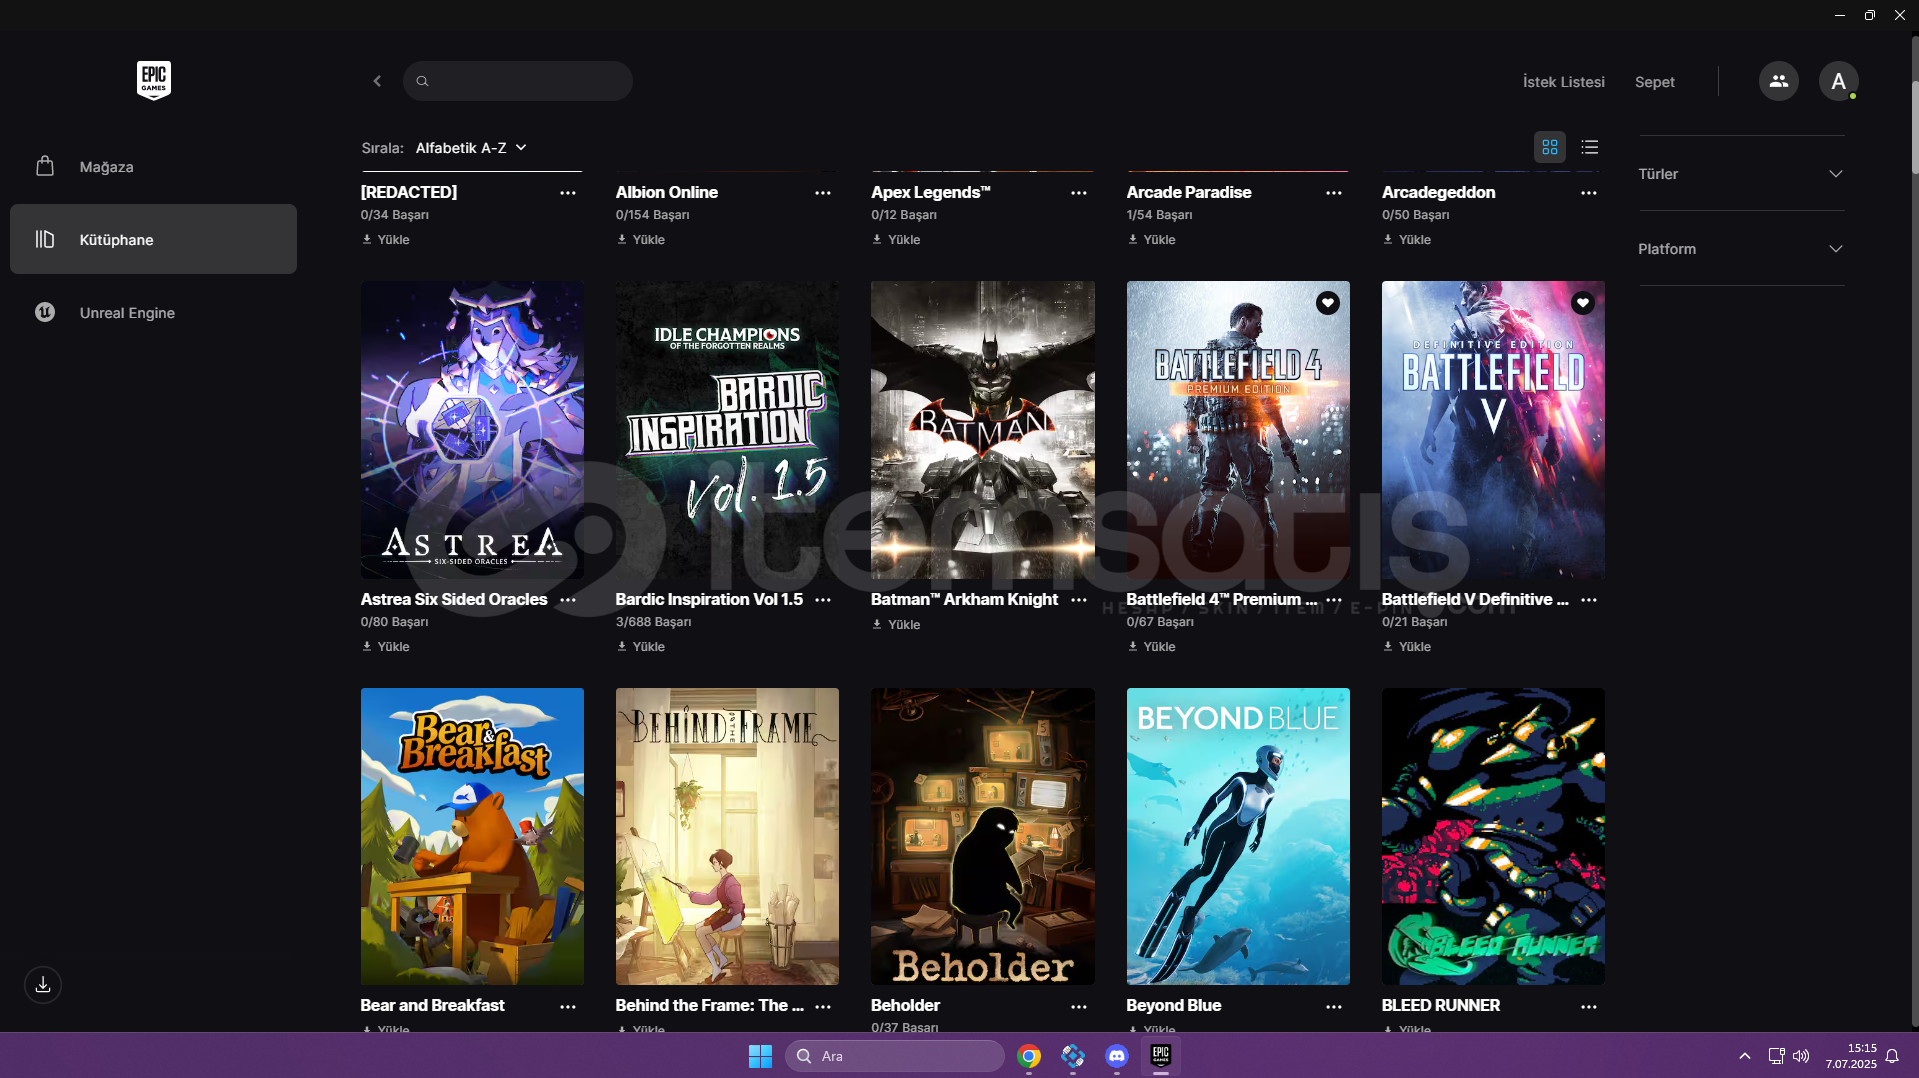Screen dimensions: 1919x1078
Task: Open options menu for Arcade Paradise
Action: pyautogui.click(x=1333, y=192)
